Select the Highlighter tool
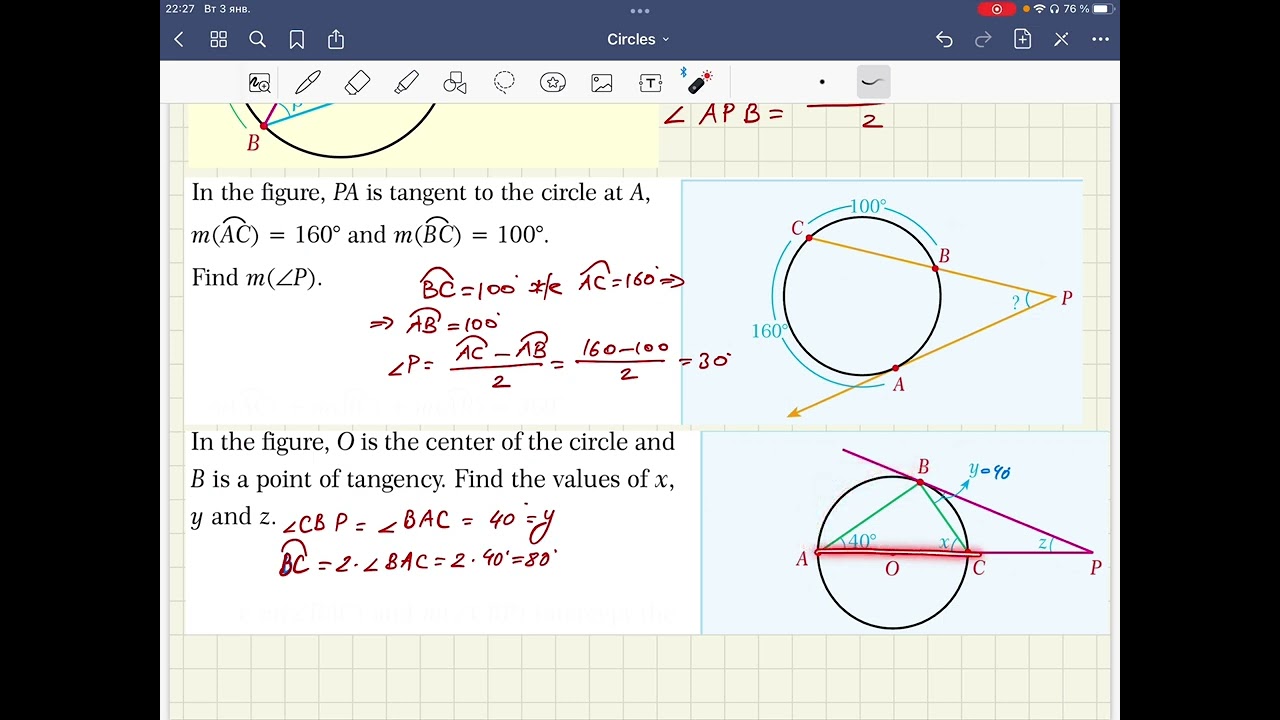Image resolution: width=1280 pixels, height=720 pixels. 406,83
